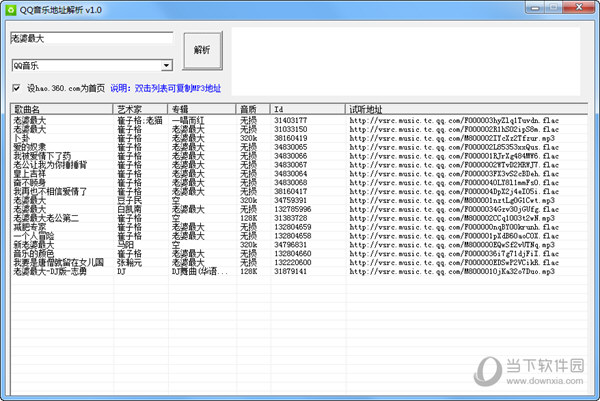Screen dimensions: 600x401
Task: Select the song 奋不顾身
Action: [x=30, y=183]
